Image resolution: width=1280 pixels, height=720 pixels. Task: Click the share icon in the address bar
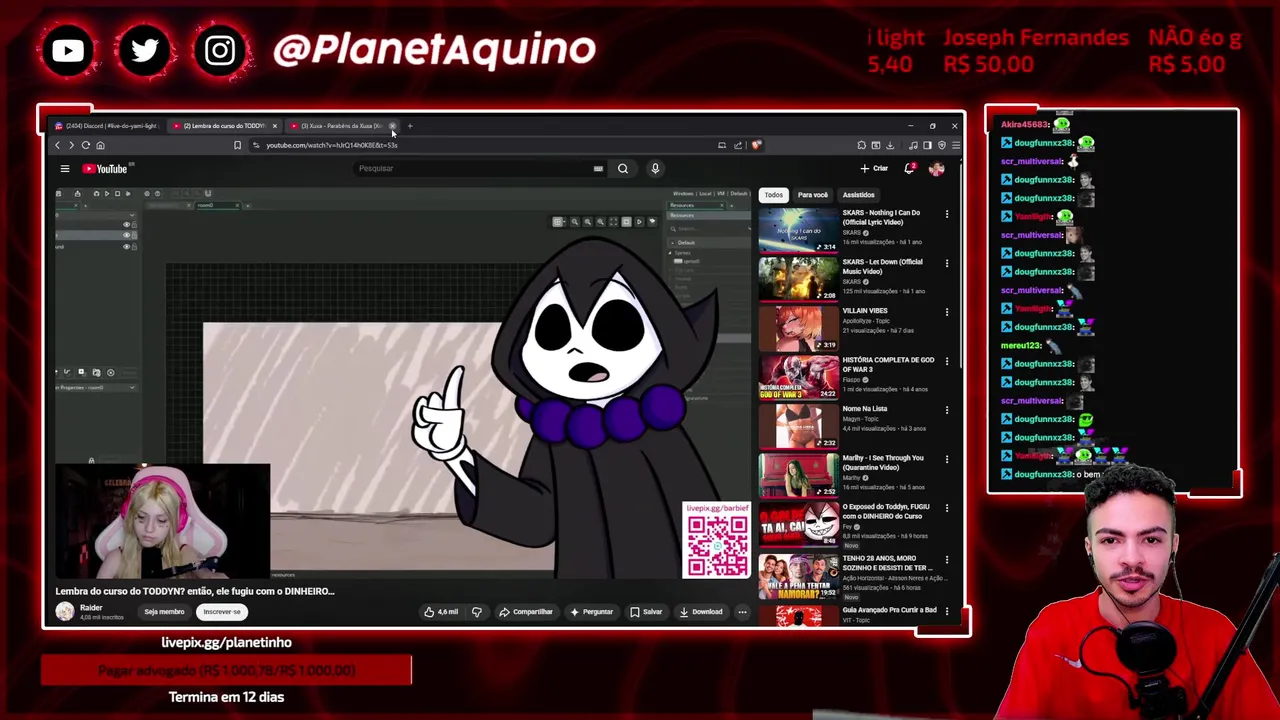[739, 146]
